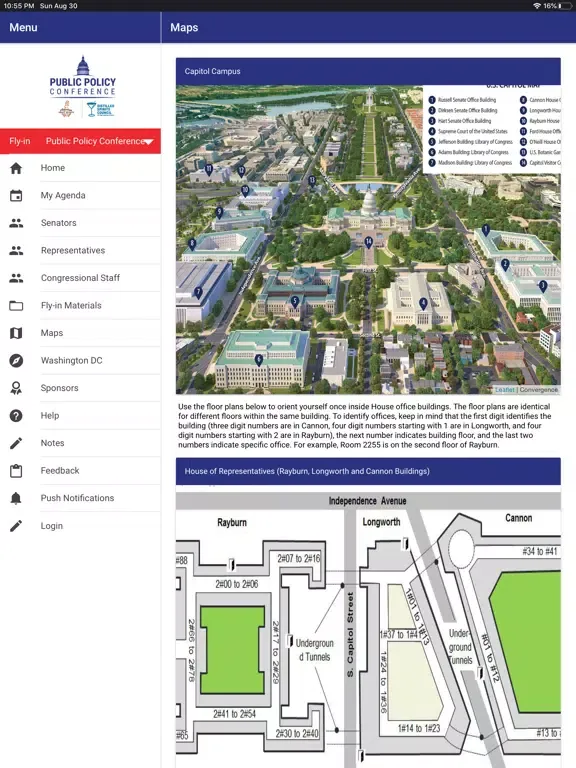Tap map pin 10 on the campus map

245,190
